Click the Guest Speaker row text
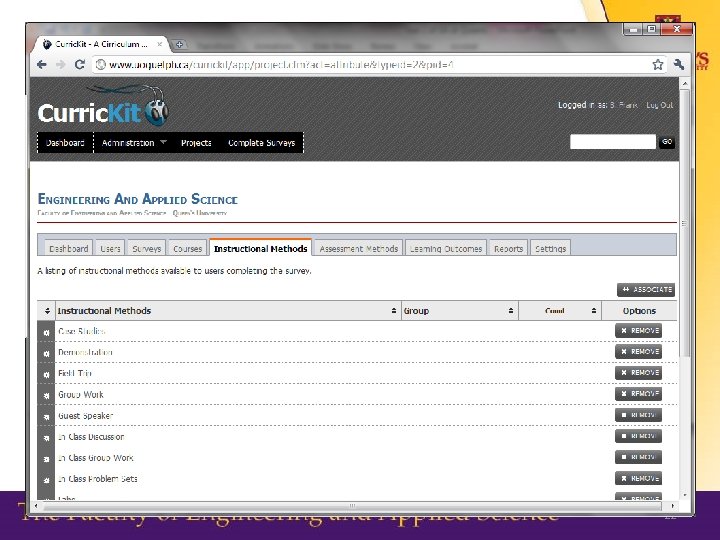This screenshot has width=720, height=540. tap(85, 416)
